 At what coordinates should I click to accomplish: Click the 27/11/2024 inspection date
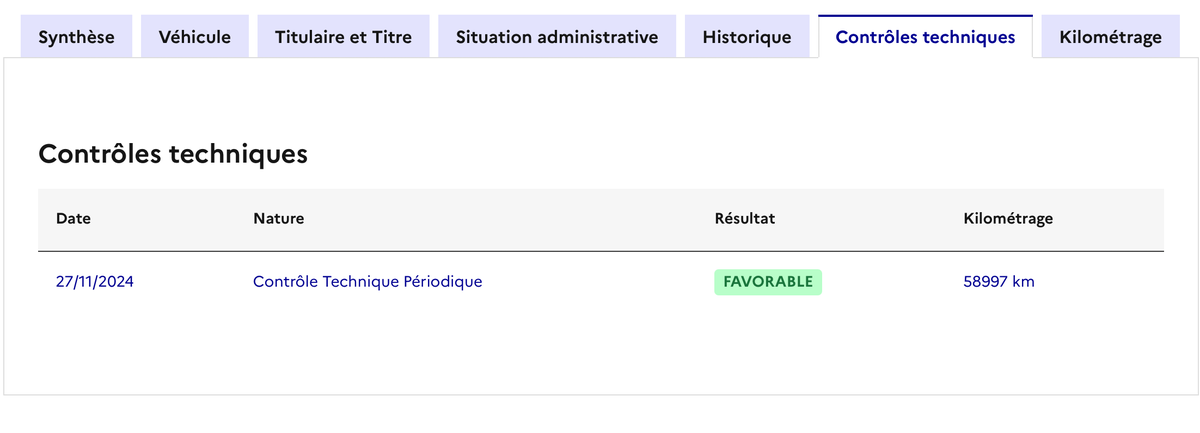coord(95,282)
